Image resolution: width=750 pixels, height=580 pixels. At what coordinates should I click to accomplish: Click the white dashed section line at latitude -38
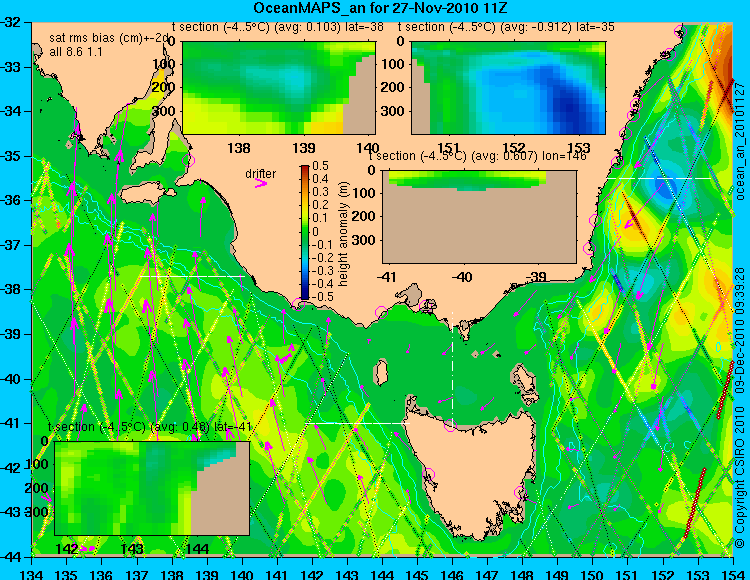(x=192, y=276)
